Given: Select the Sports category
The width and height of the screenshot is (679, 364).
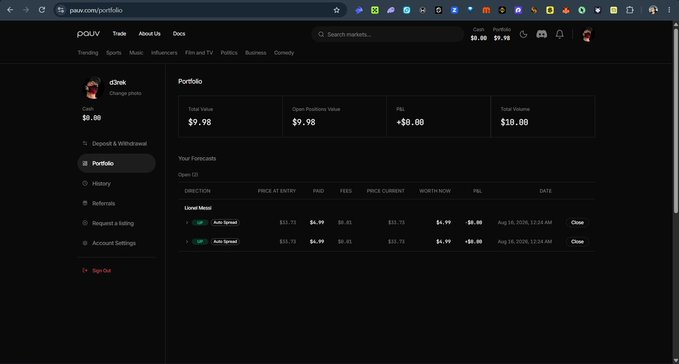Looking at the screenshot, I should [113, 53].
